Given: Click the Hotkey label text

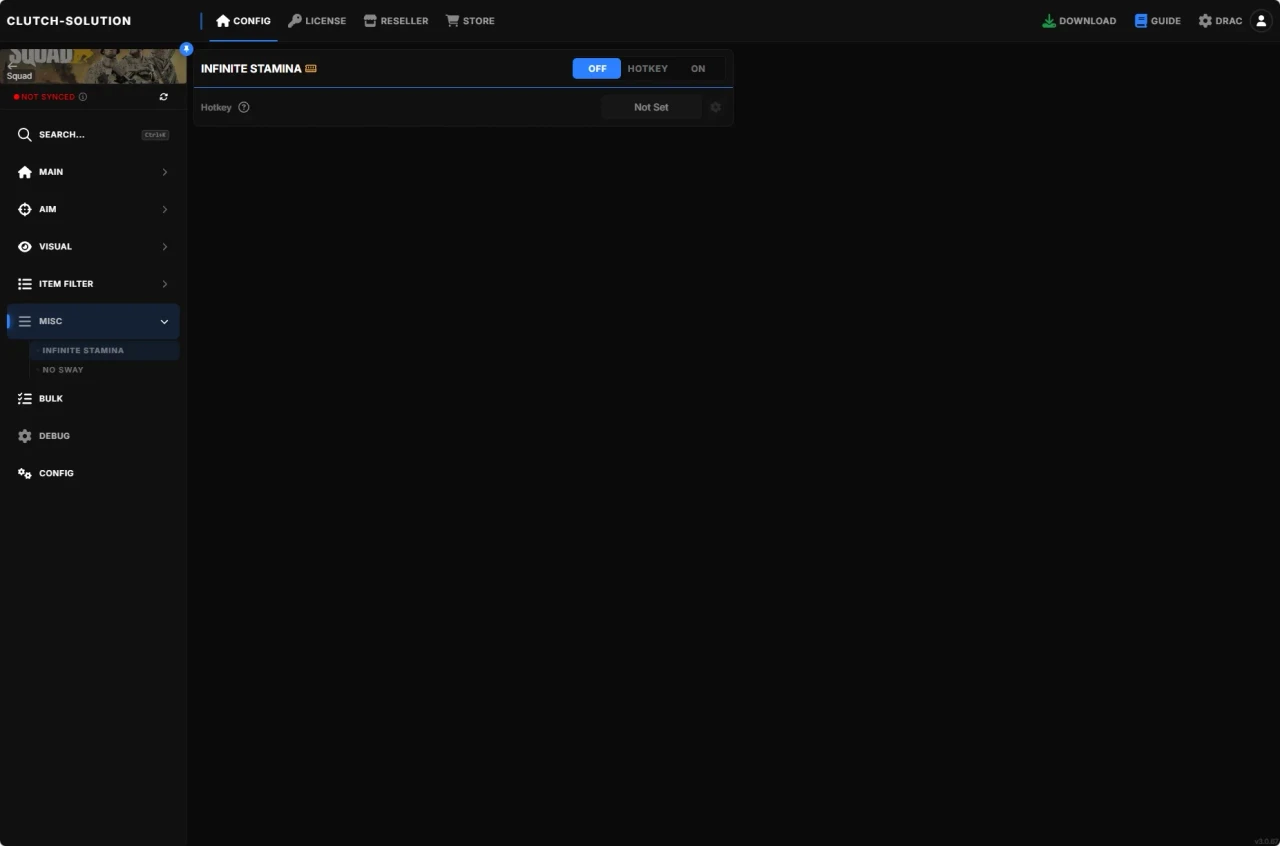Looking at the screenshot, I should coord(216,107).
